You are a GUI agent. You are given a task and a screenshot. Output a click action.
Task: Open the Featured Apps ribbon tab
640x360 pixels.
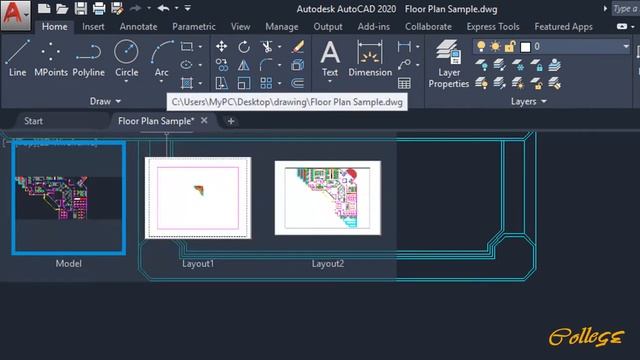563,27
